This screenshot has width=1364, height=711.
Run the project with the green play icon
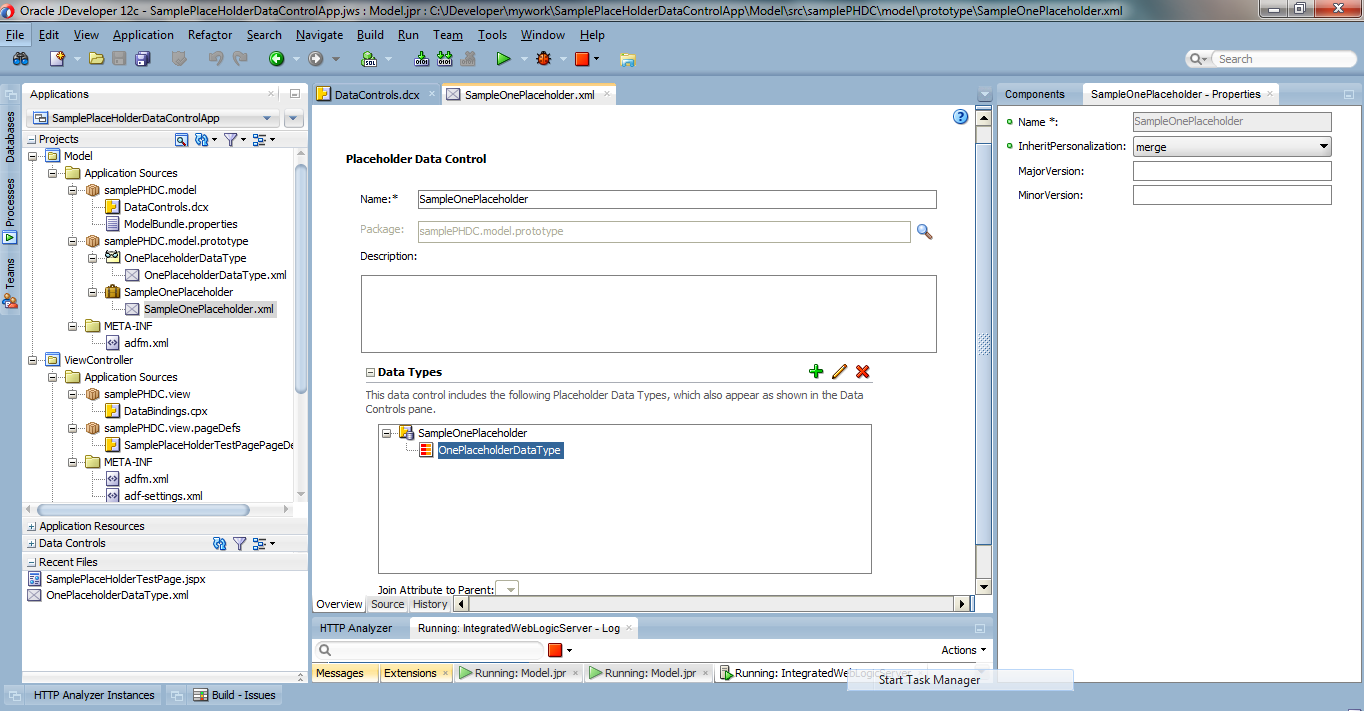pyautogui.click(x=505, y=58)
